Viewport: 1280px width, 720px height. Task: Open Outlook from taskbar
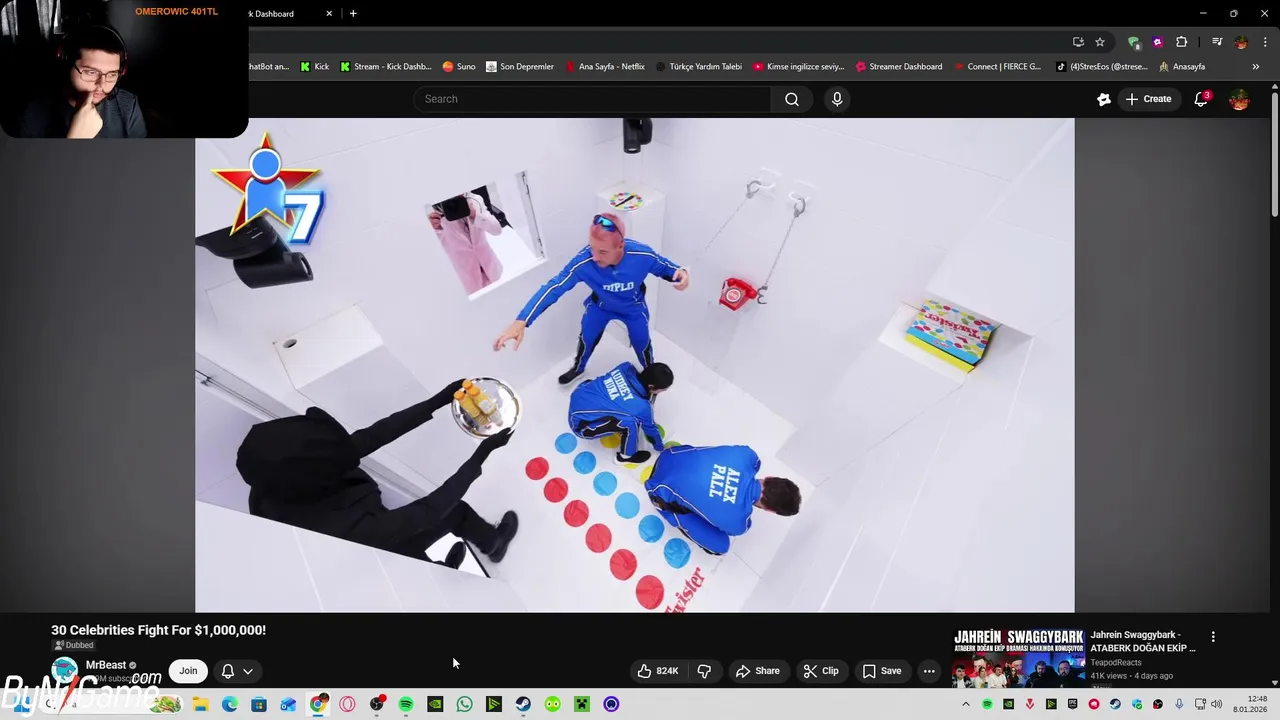point(288,704)
